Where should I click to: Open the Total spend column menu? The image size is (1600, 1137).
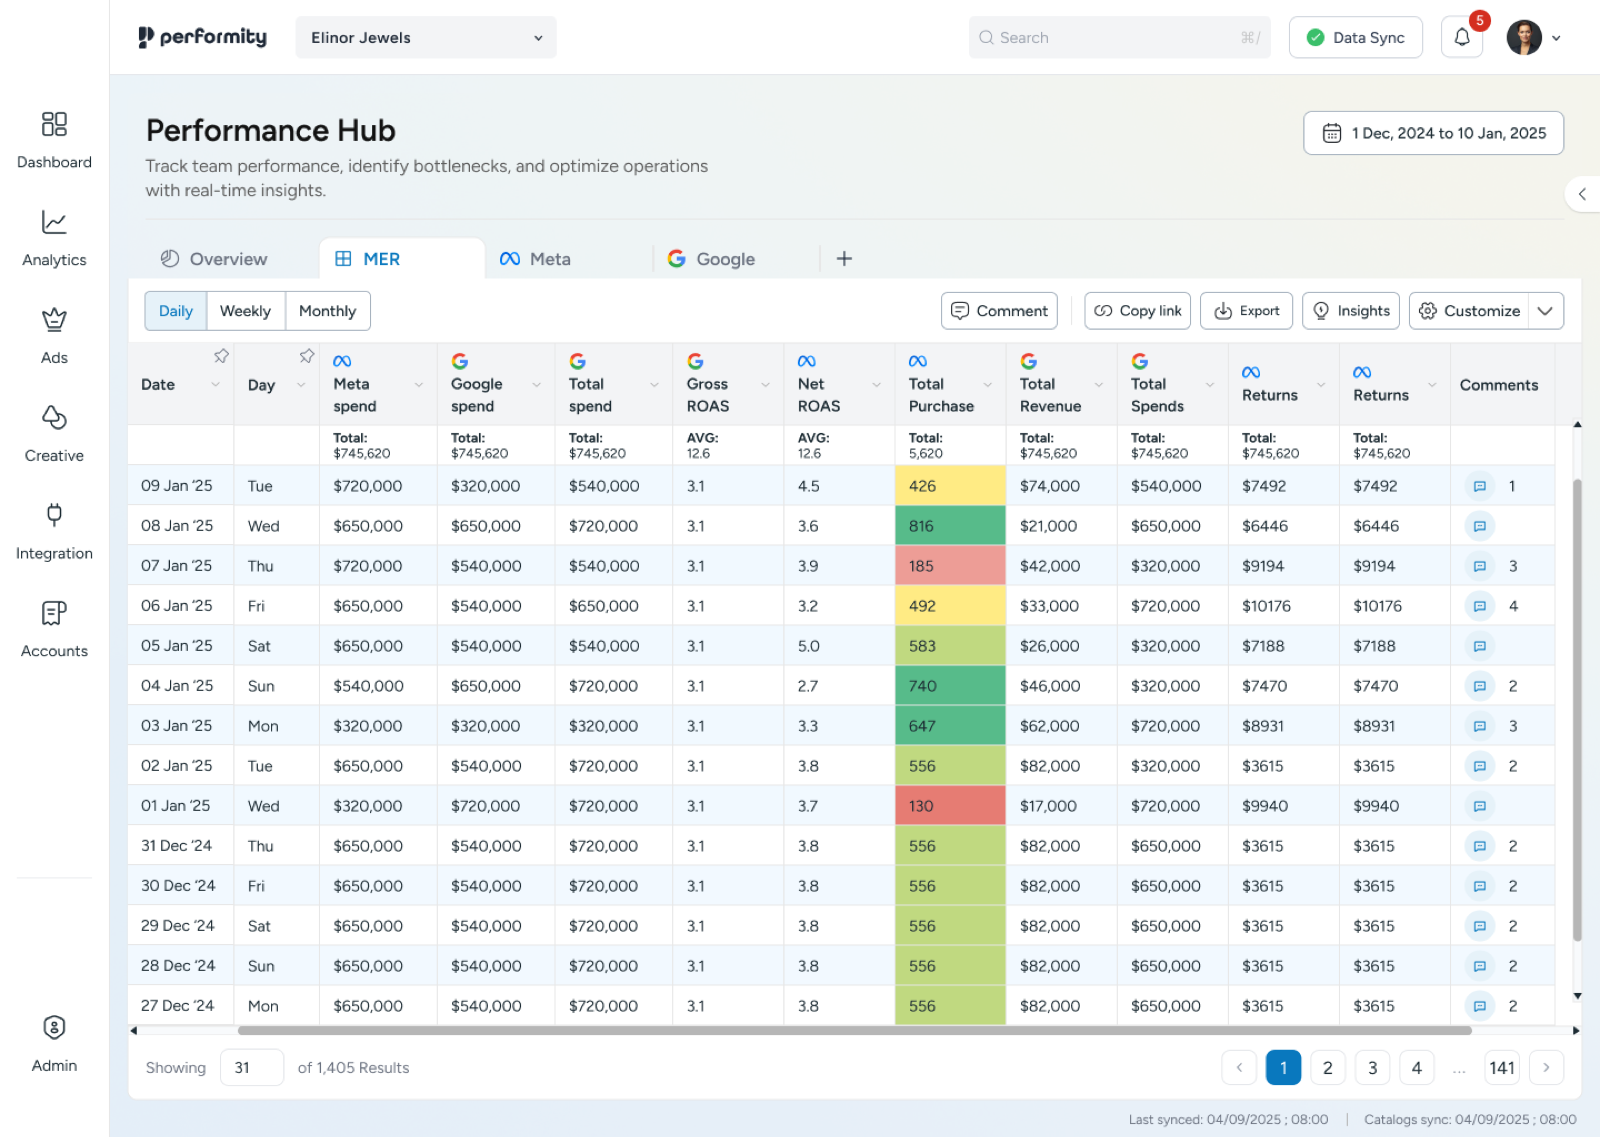(655, 384)
